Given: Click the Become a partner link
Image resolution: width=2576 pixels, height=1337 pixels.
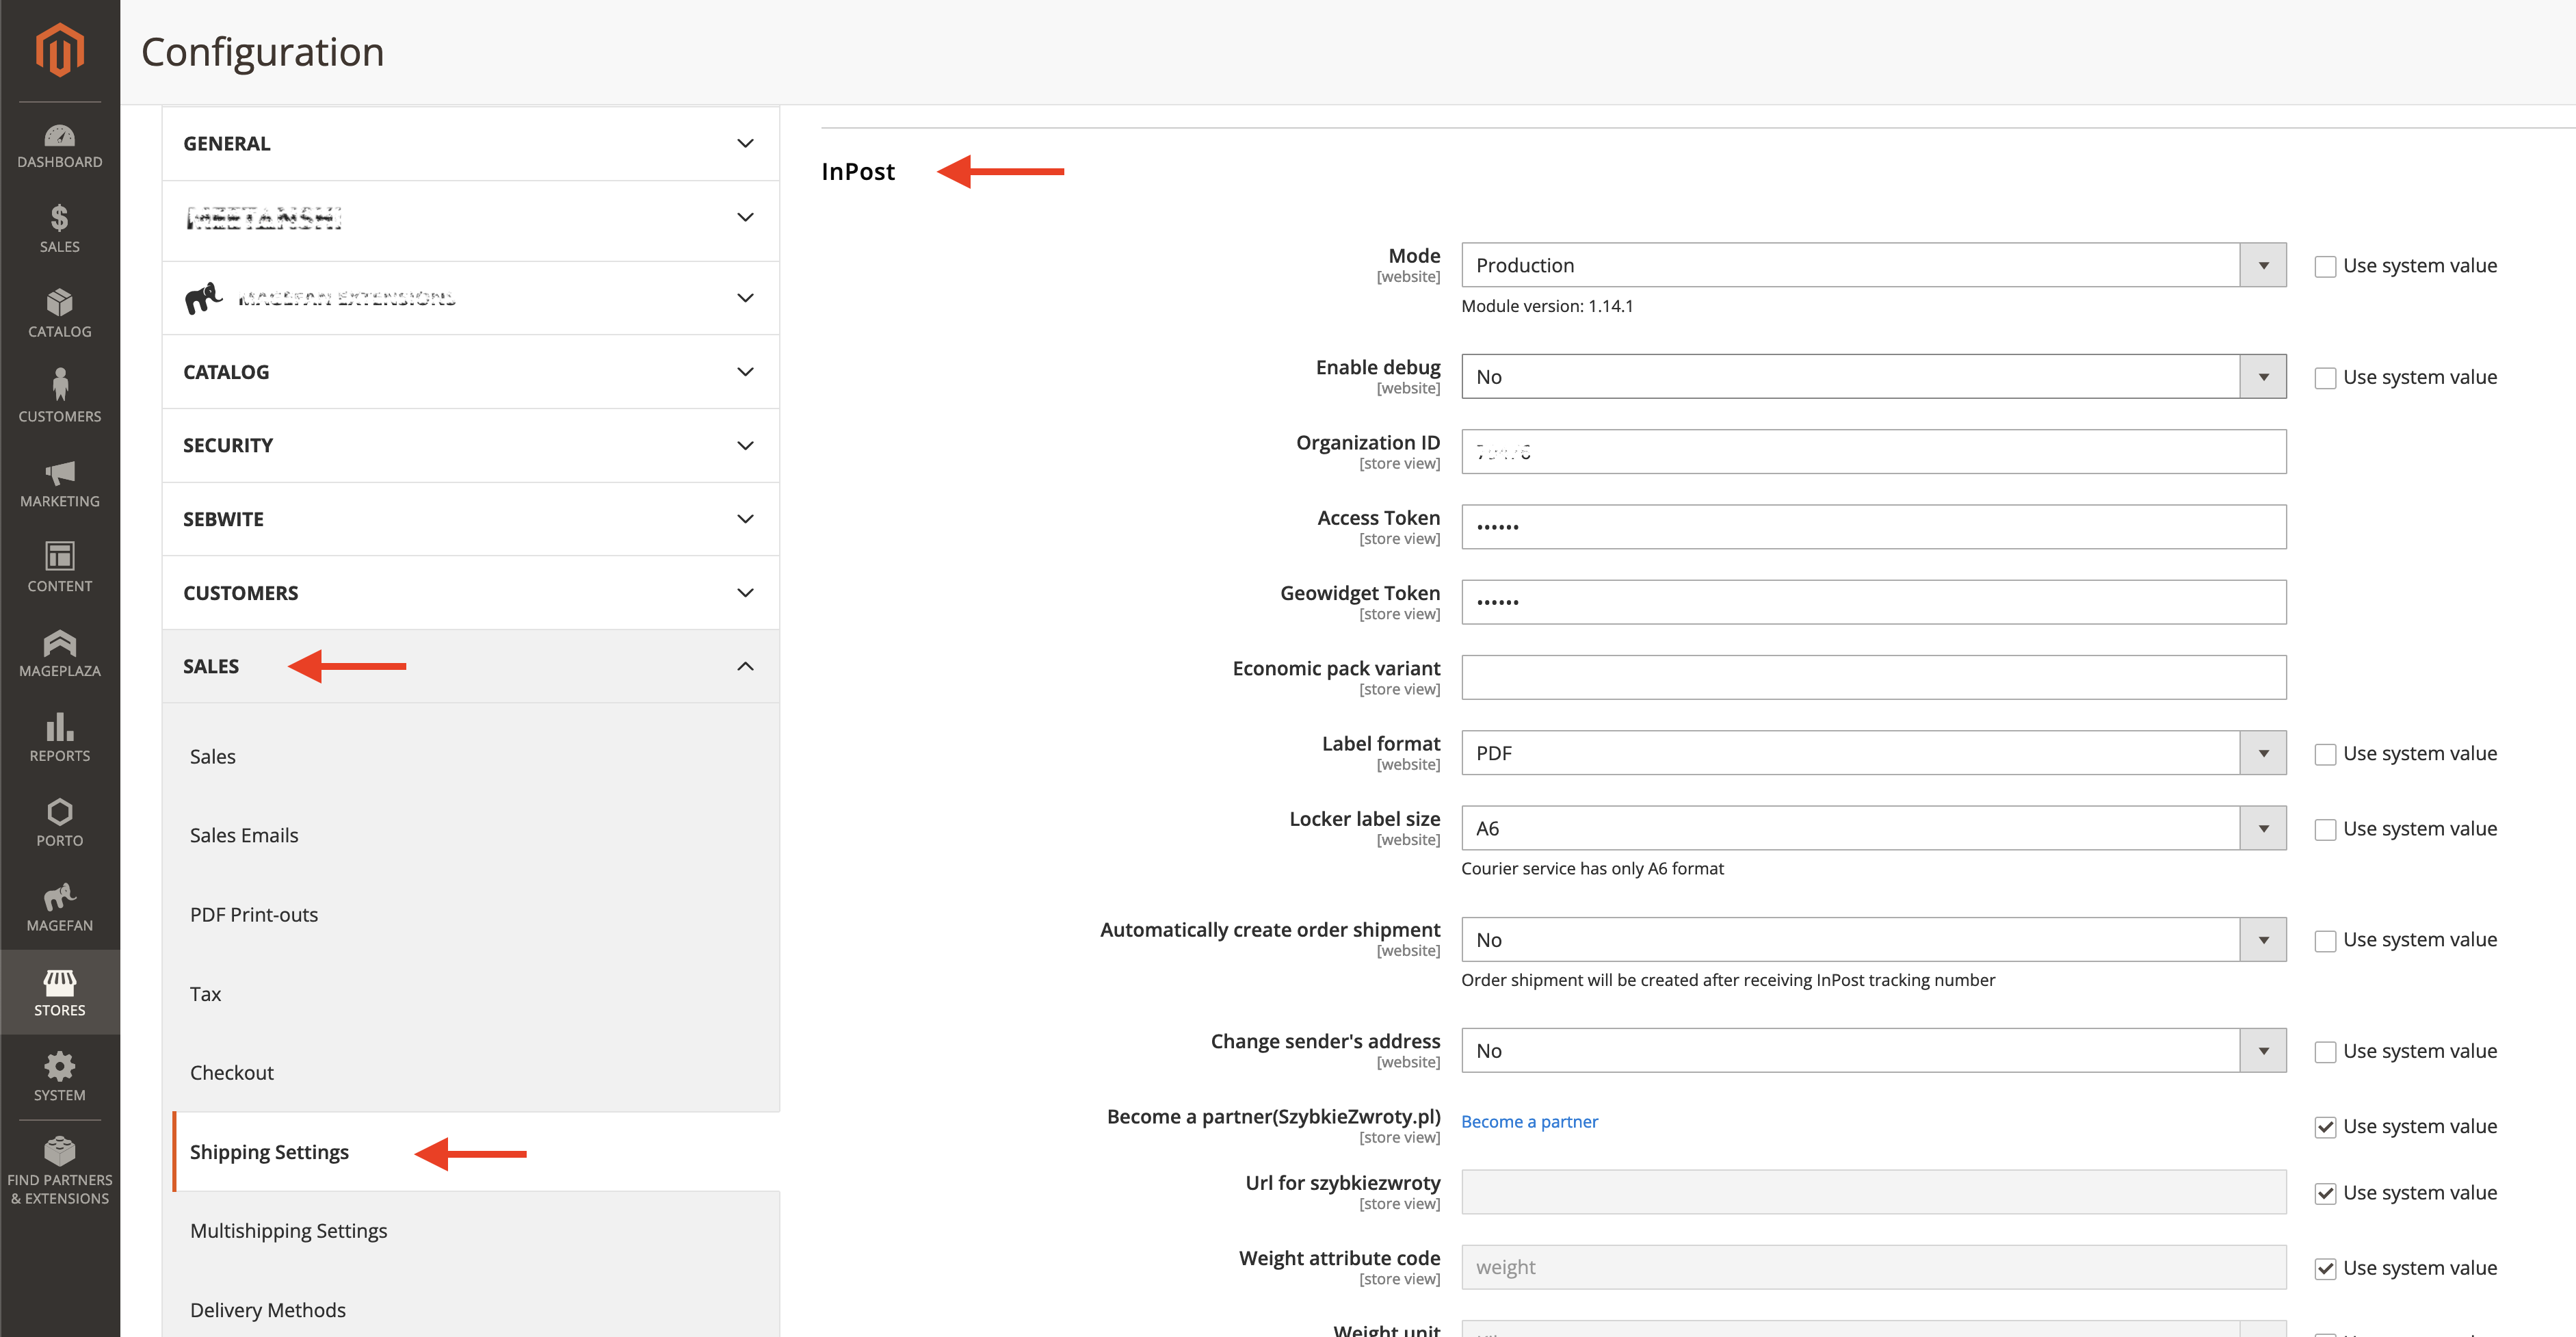Looking at the screenshot, I should click(x=1529, y=1122).
